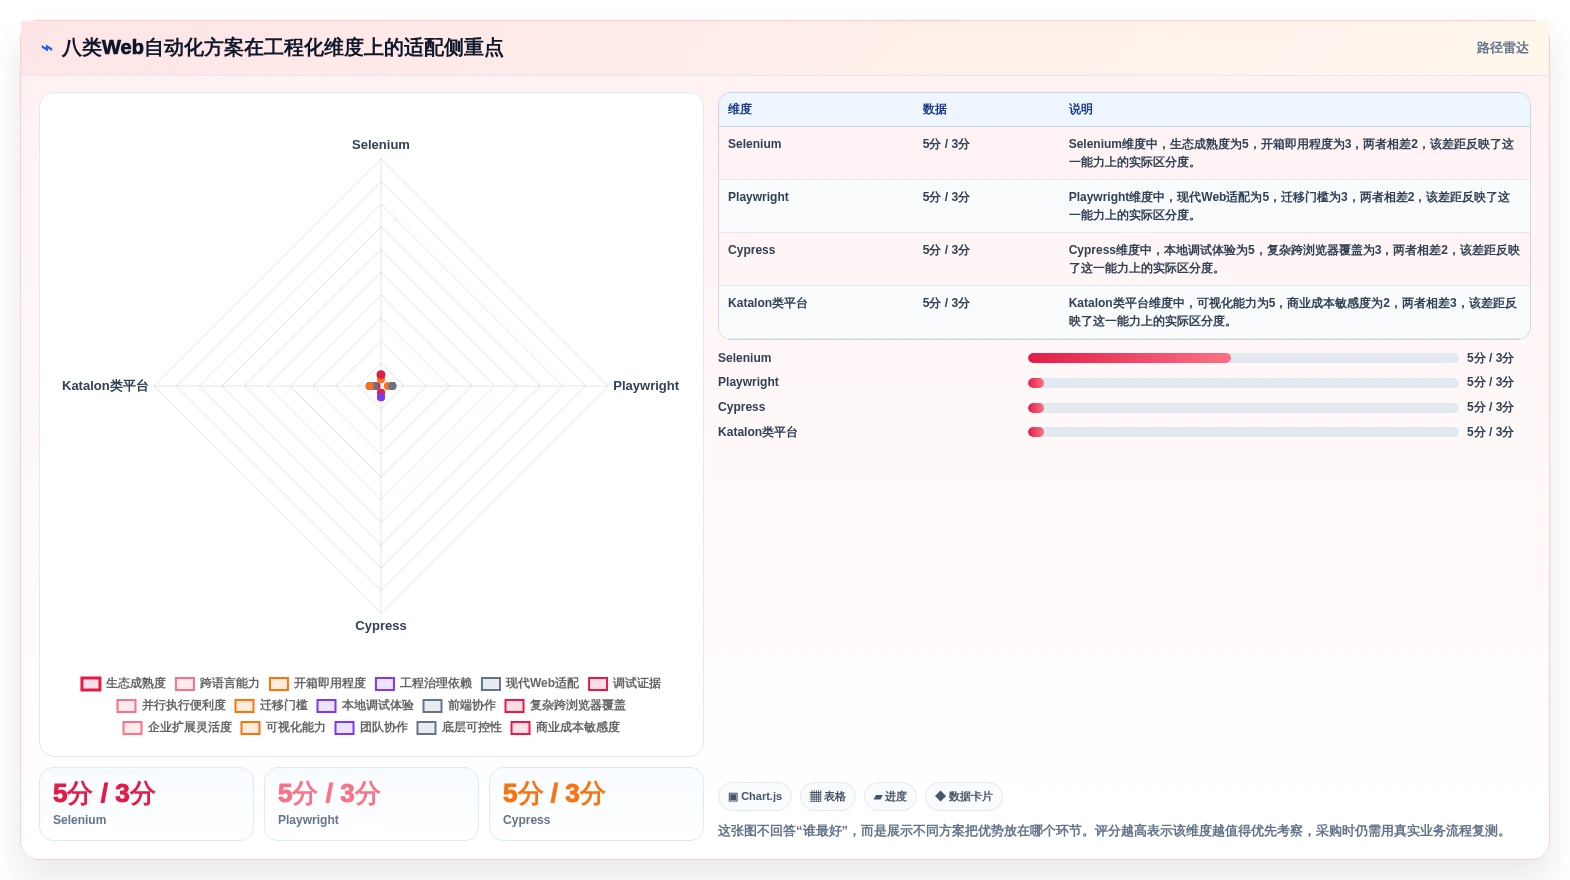The height and width of the screenshot is (880, 1570).
Task: Toggle the 并行执行便利度 legend item
Action: (171, 706)
